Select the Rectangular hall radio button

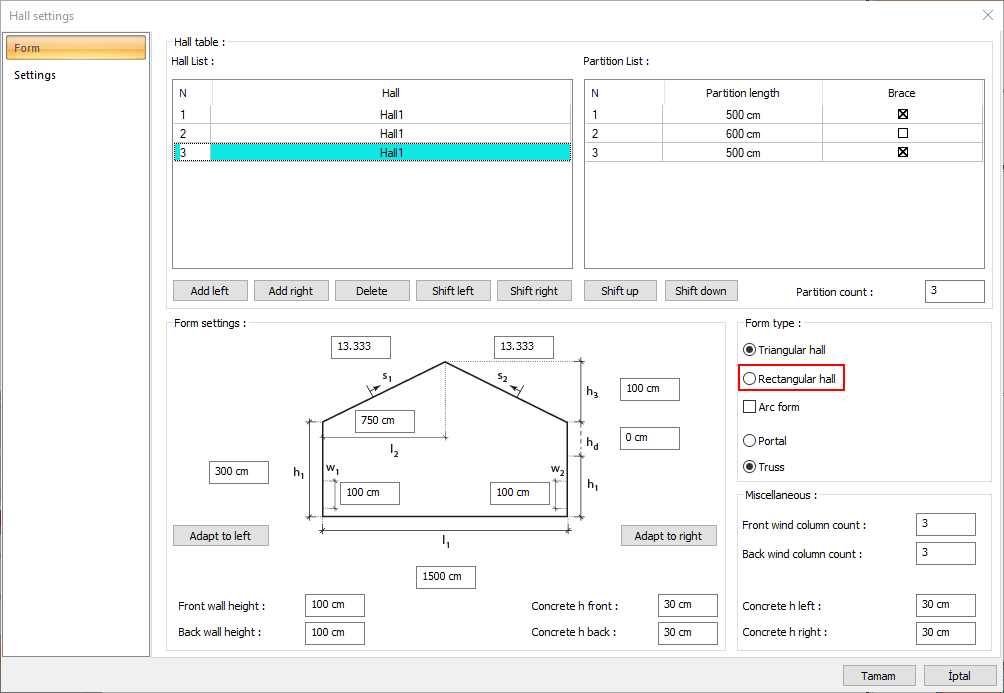(x=750, y=379)
